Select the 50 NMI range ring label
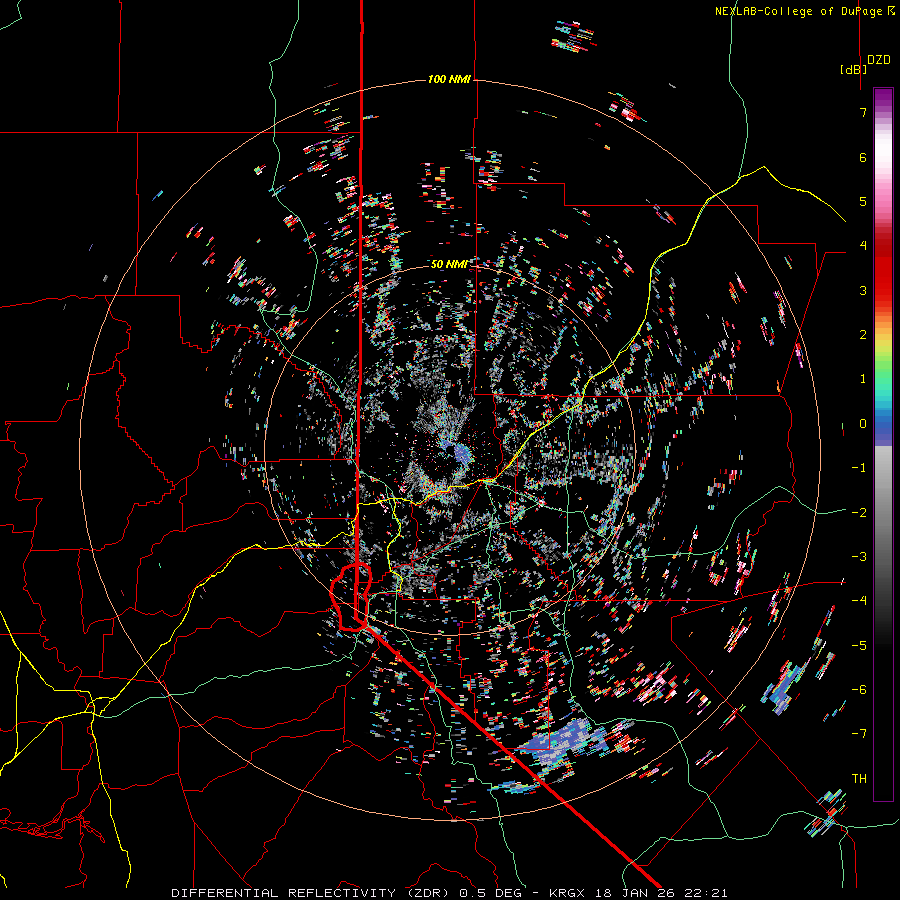The width and height of the screenshot is (900, 900). pyautogui.click(x=449, y=264)
